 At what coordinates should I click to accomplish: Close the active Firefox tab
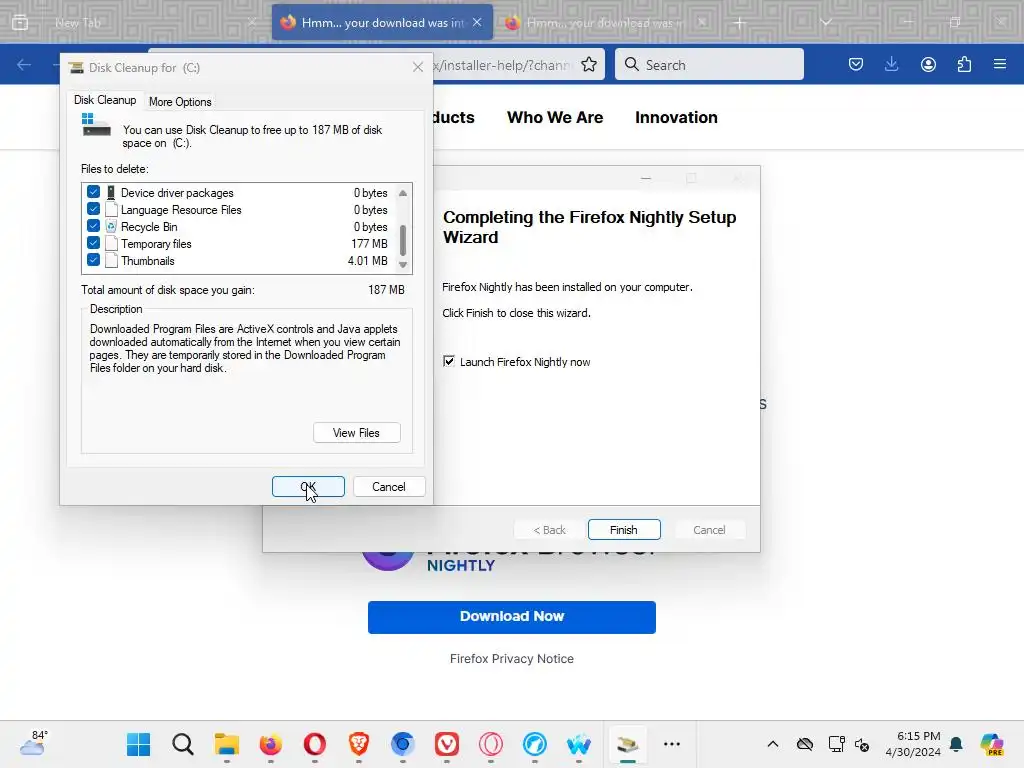coord(477,22)
